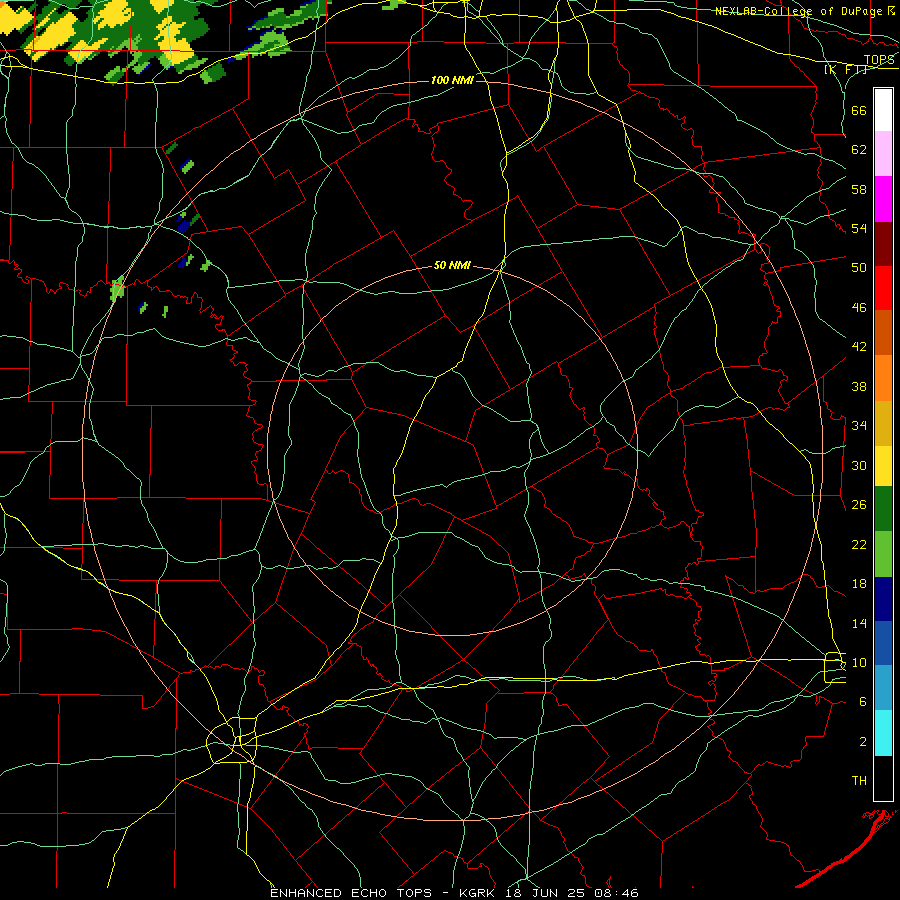Click the KFT unit label in legend
900x900 pixels.
pos(846,69)
